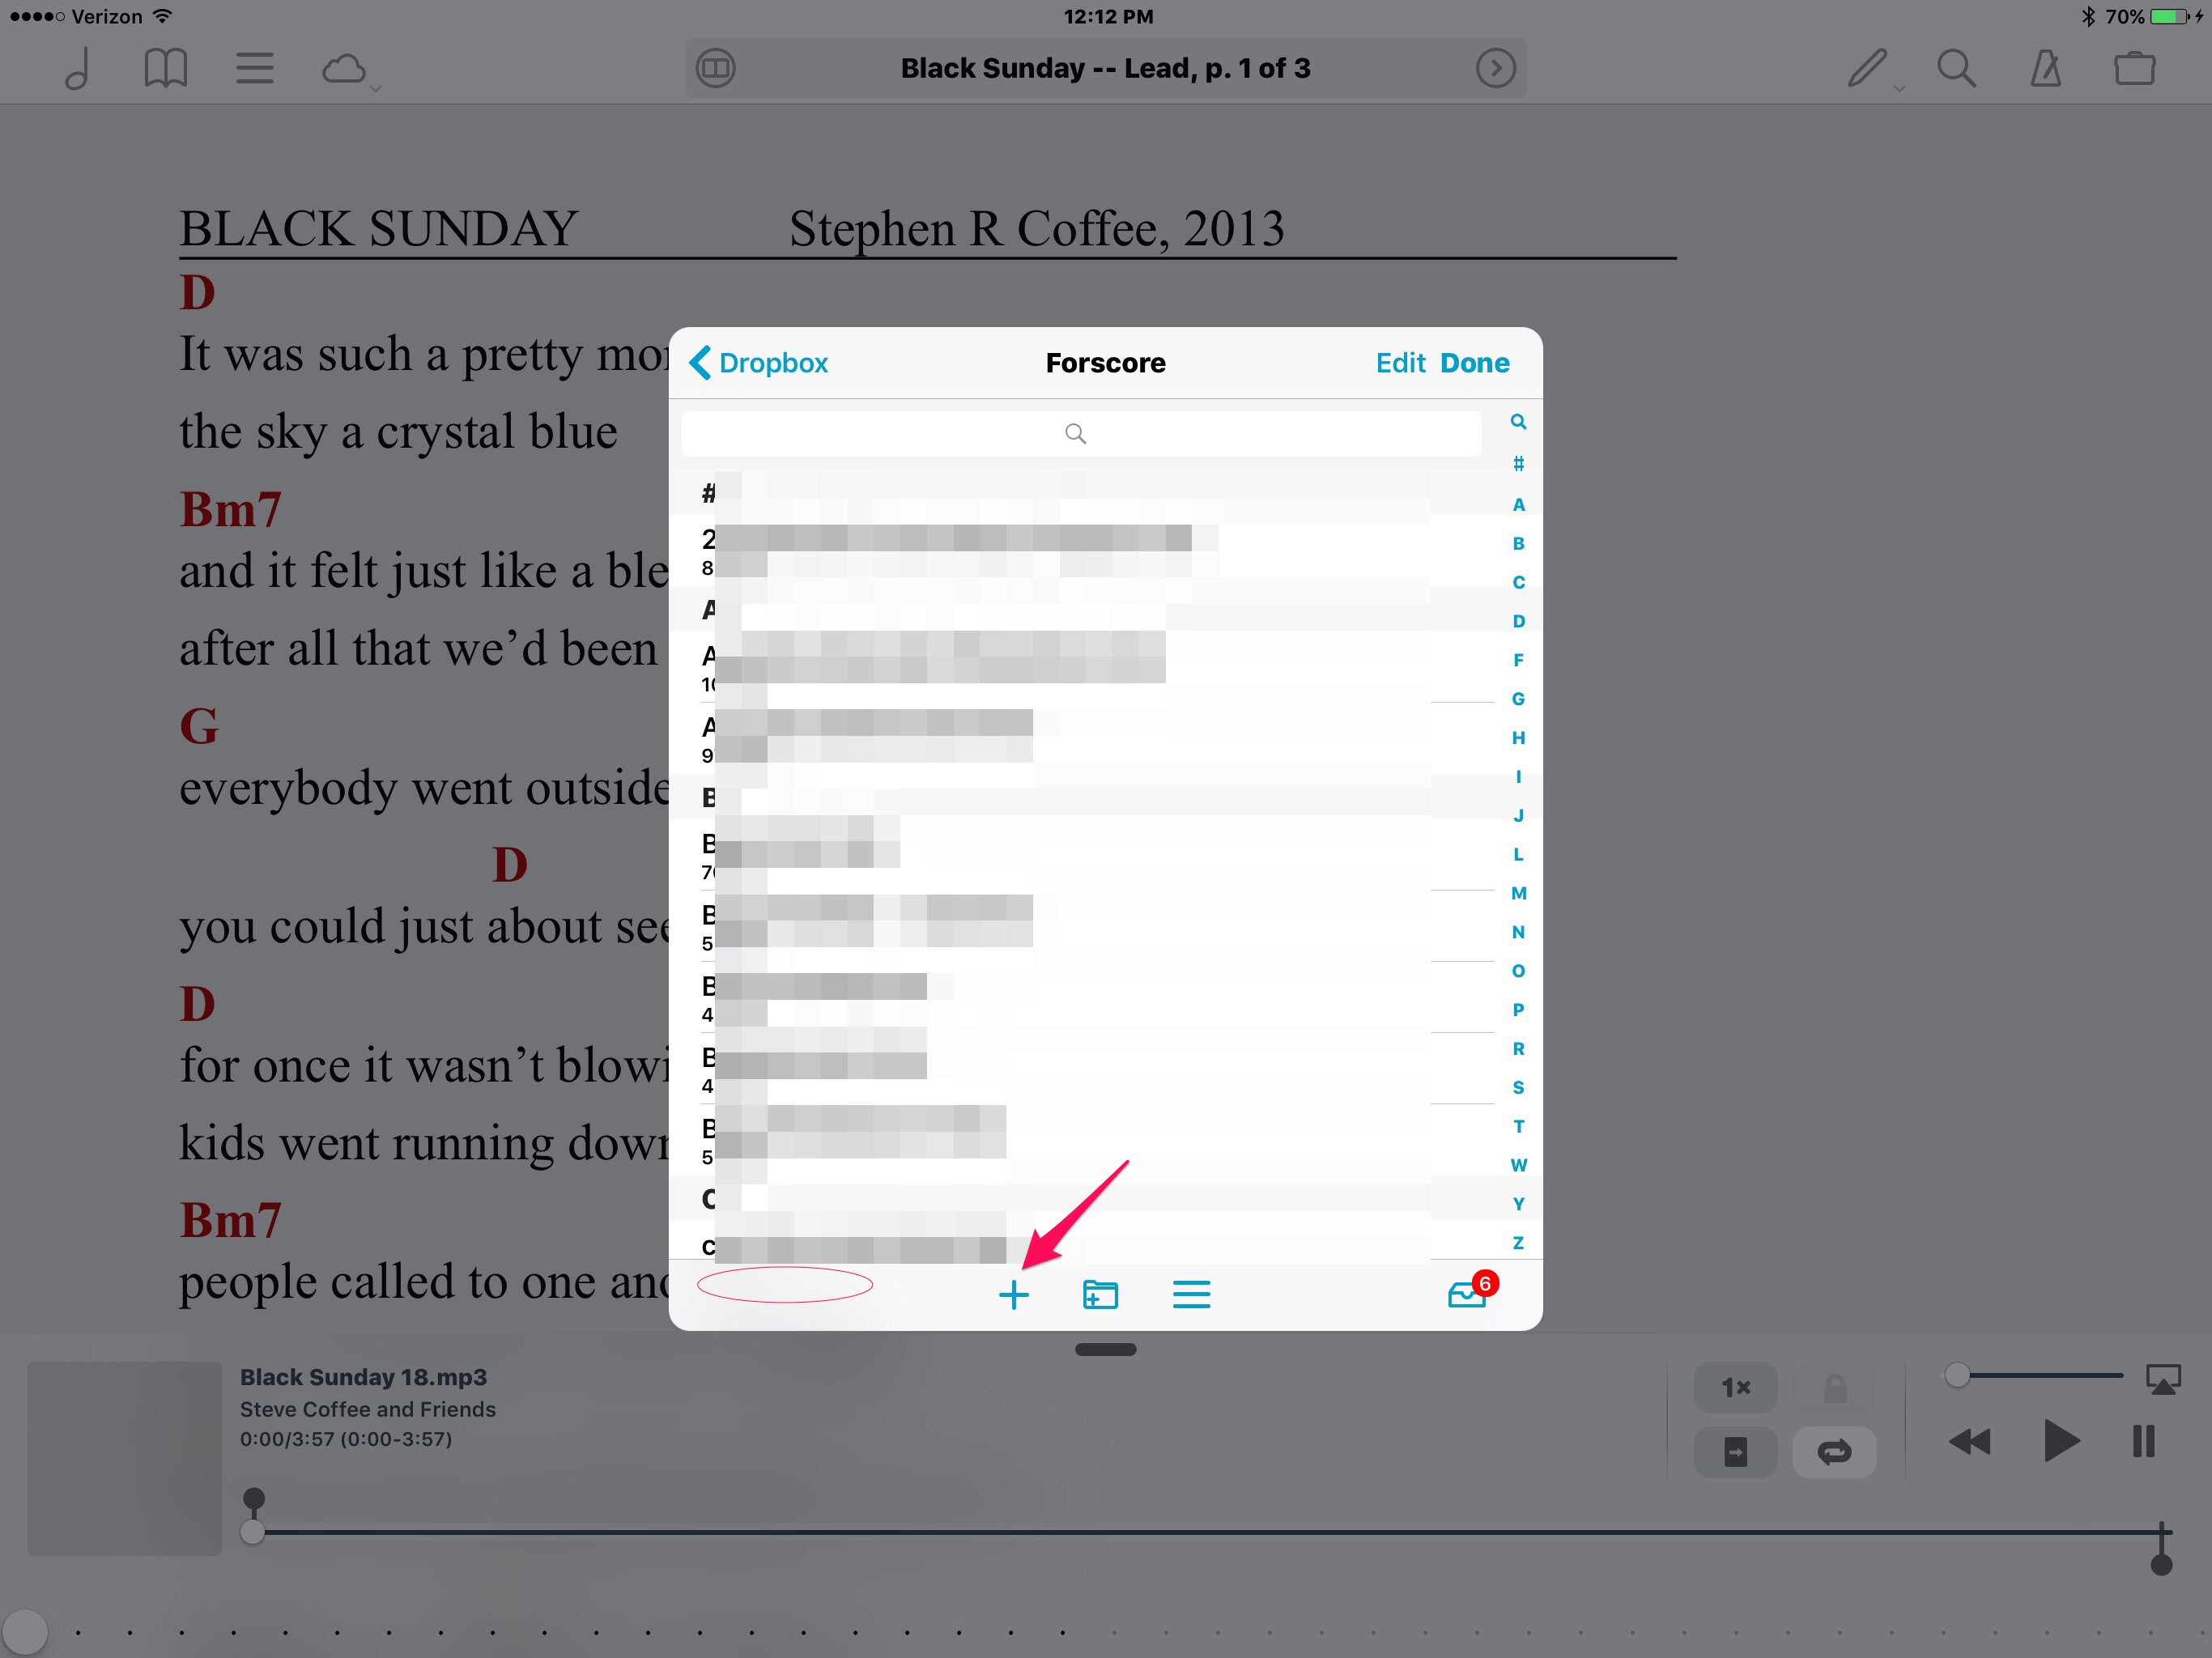Open the toolbox briefcase icon
Viewport: 2212px width, 1658px height.
pyautogui.click(x=2134, y=69)
